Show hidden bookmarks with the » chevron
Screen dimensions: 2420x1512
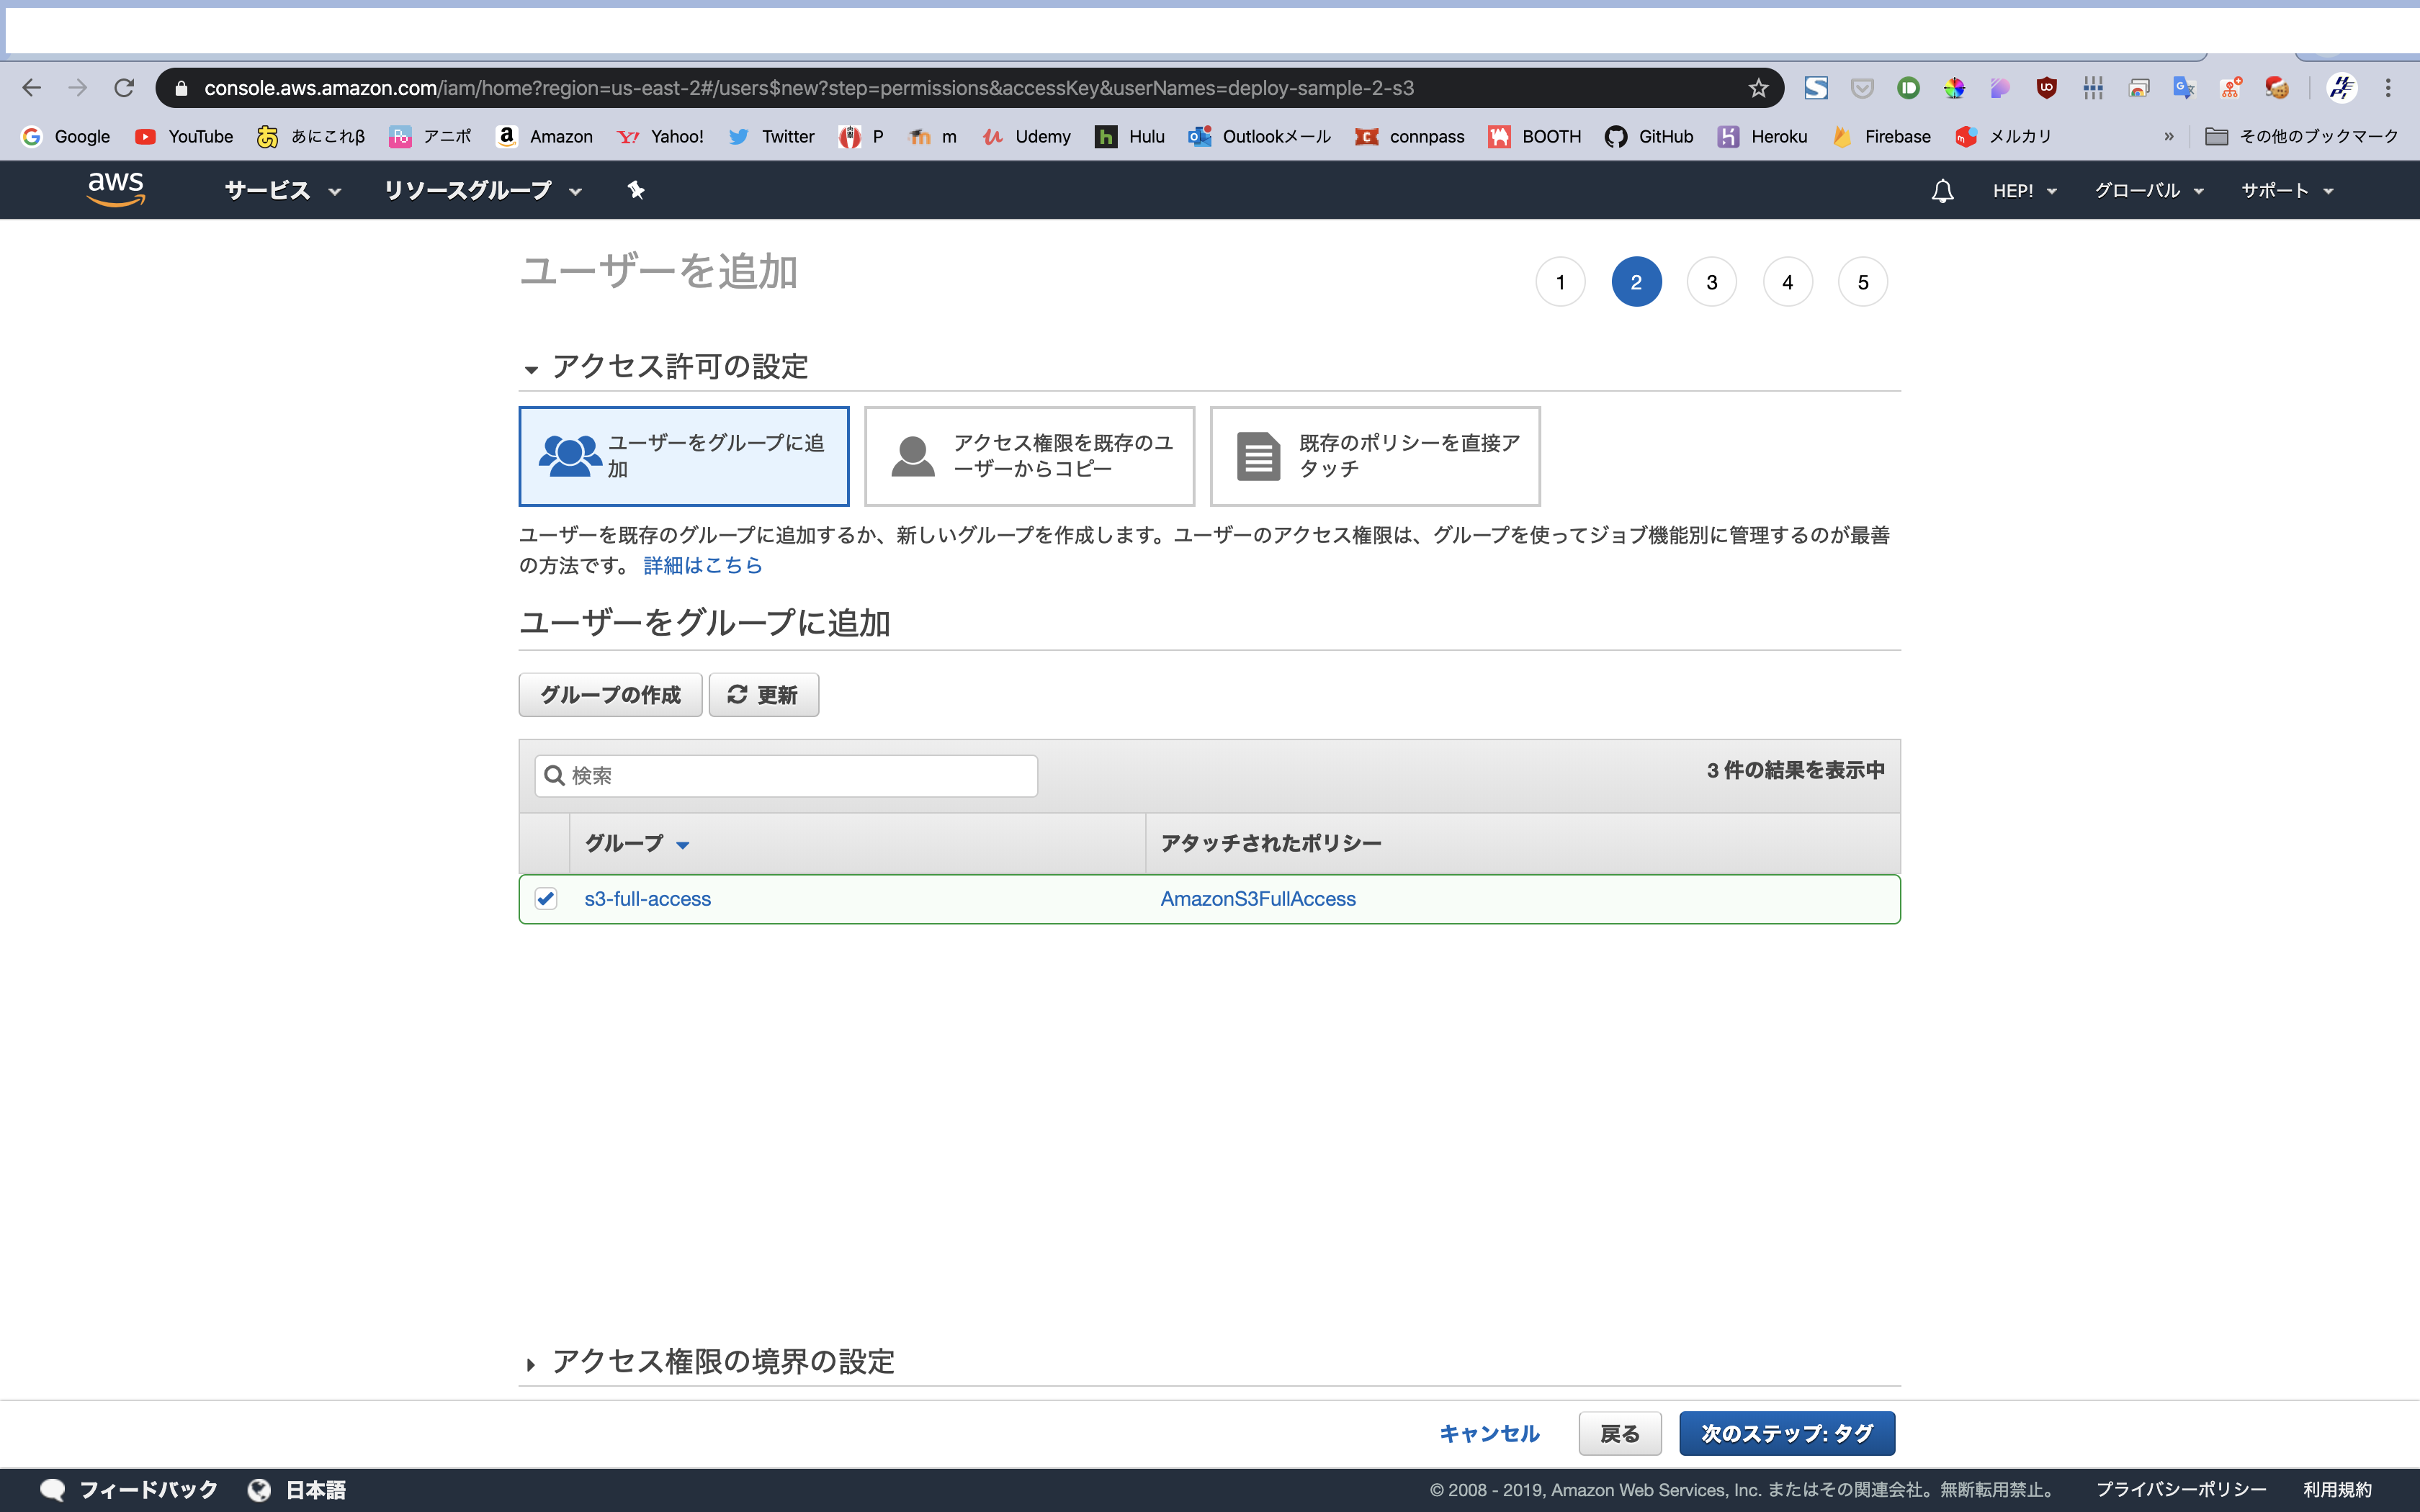pyautogui.click(x=2168, y=136)
